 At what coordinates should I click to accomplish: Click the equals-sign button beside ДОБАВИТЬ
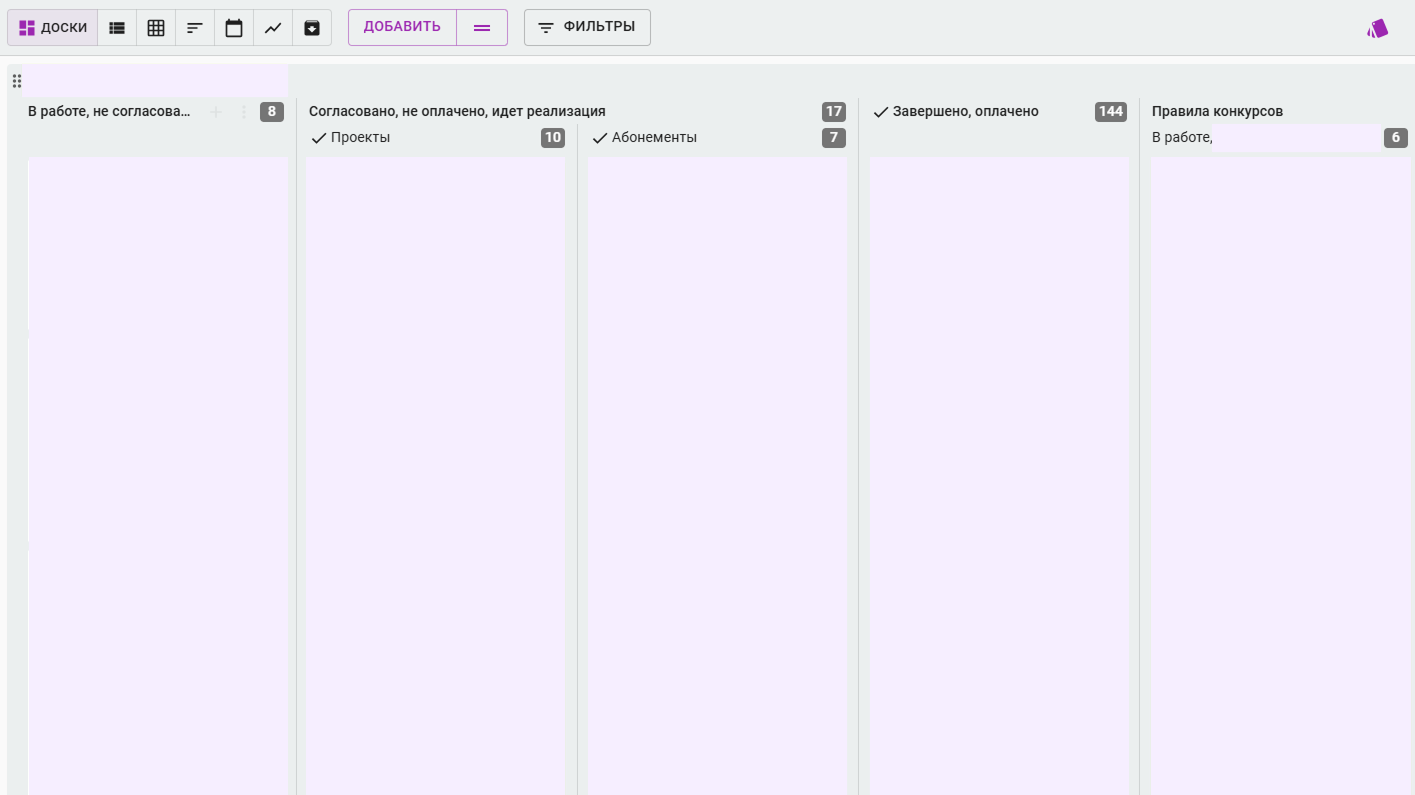482,28
